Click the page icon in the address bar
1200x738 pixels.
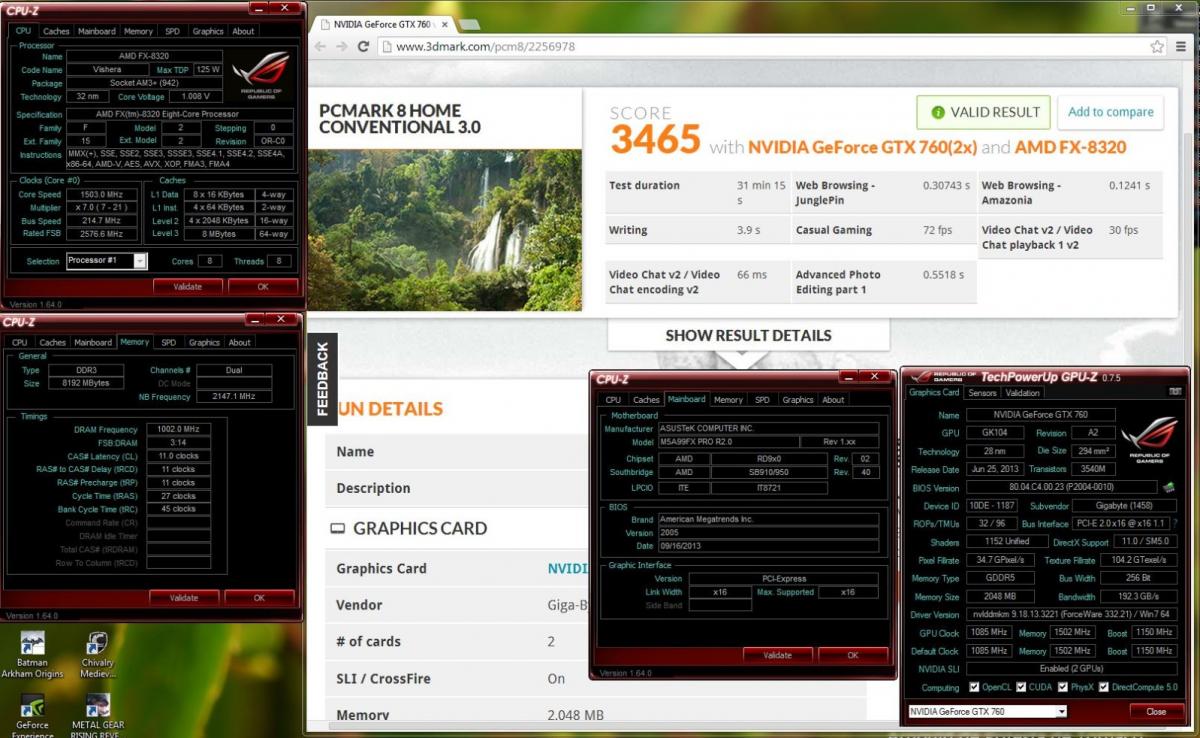click(386, 47)
